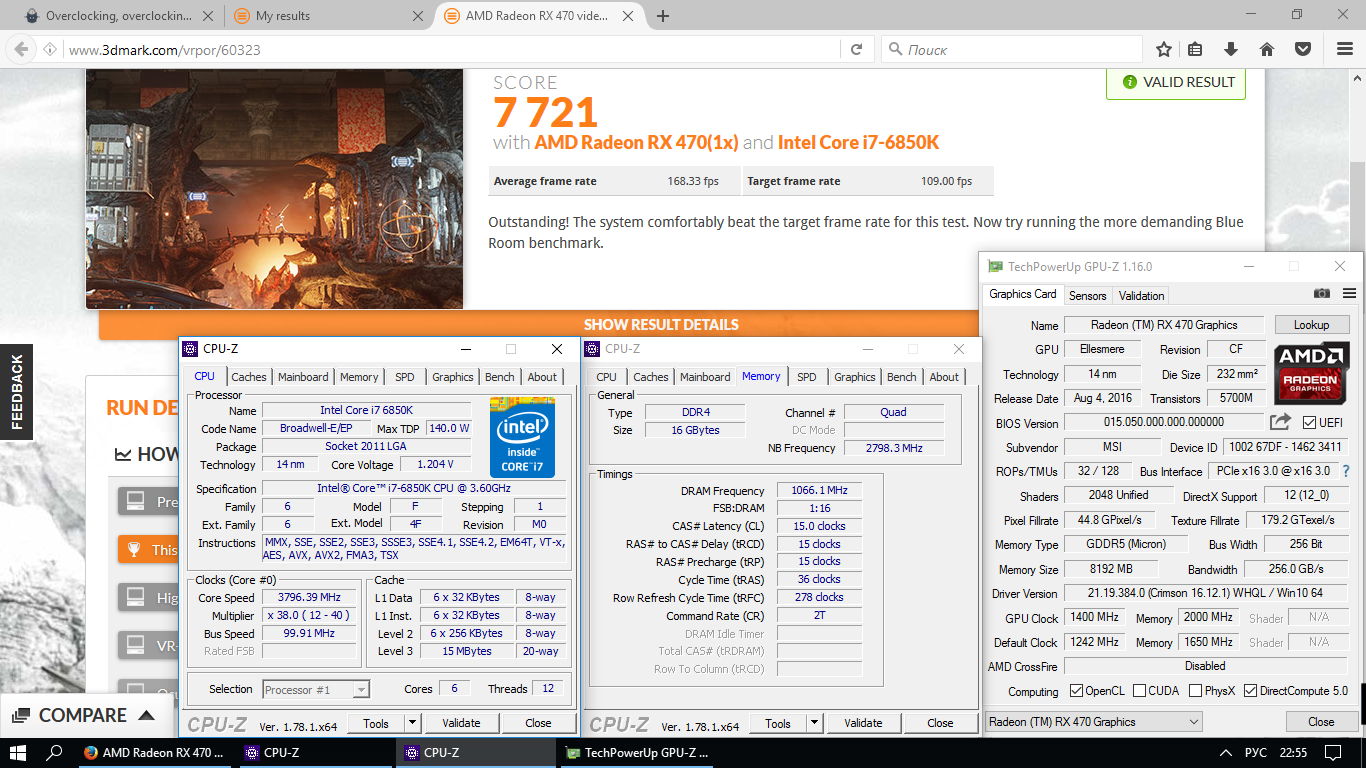
Task: Open the TechPowerUp GPU-Z taskbar item
Action: pyautogui.click(x=639, y=753)
